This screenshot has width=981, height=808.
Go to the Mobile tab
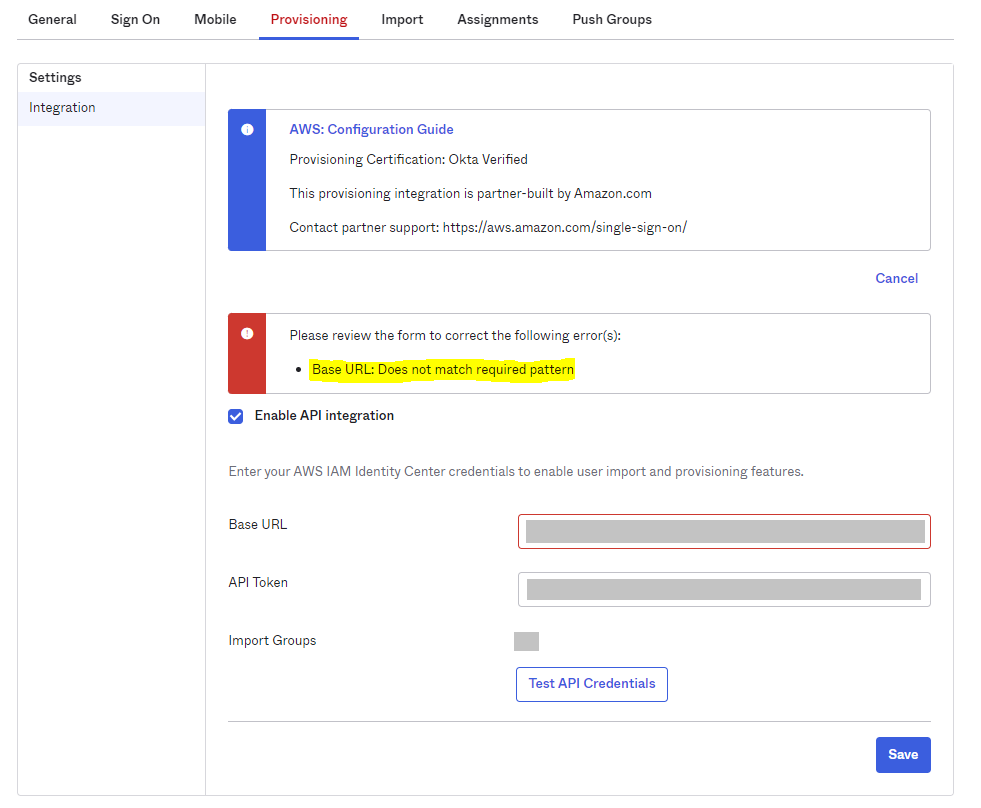215,20
